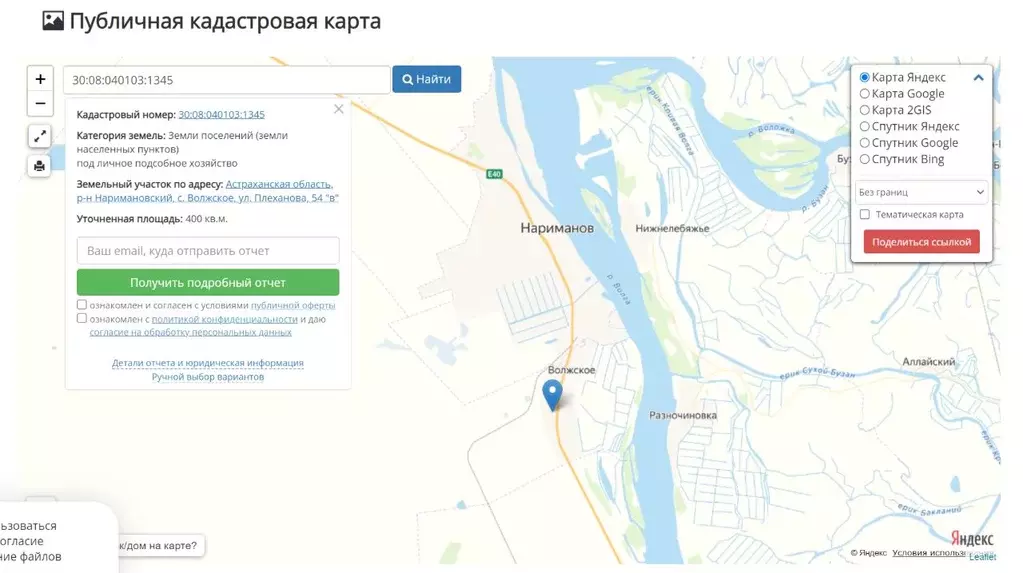
Task: Click the Нижнелебяжье label on map
Action: [x=672, y=228]
